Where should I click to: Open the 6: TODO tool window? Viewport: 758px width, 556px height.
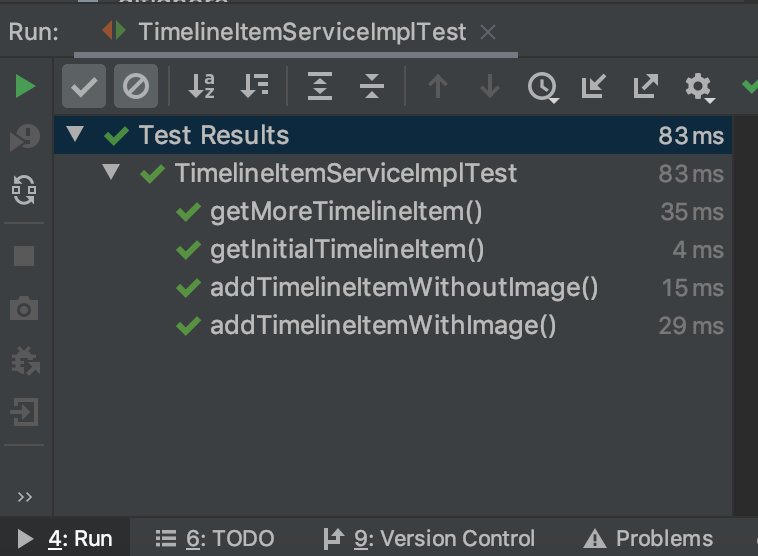point(215,539)
